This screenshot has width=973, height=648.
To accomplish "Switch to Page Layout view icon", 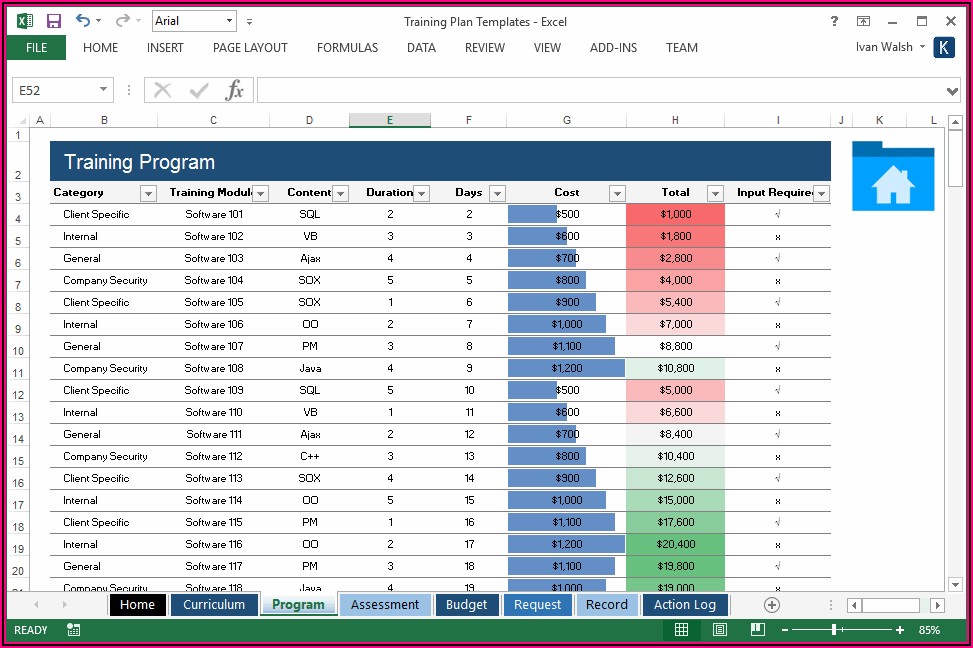I will coord(719,630).
